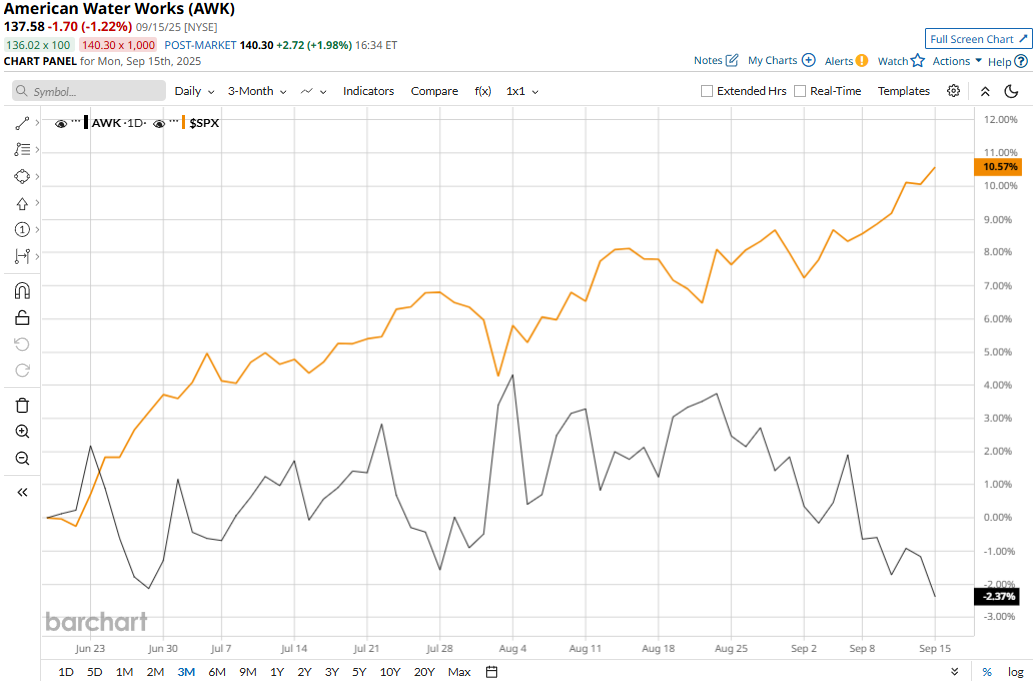1035x681 pixels.
Task: Click the Compare button
Action: tap(434, 91)
